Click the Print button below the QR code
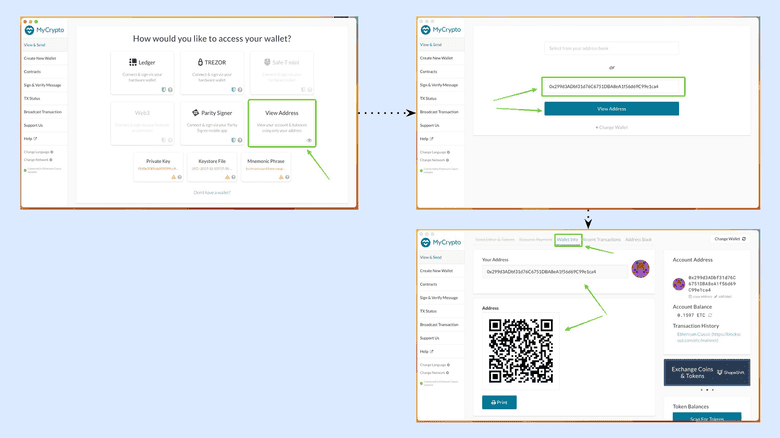Screen dimensions: 780x438 [499, 402]
